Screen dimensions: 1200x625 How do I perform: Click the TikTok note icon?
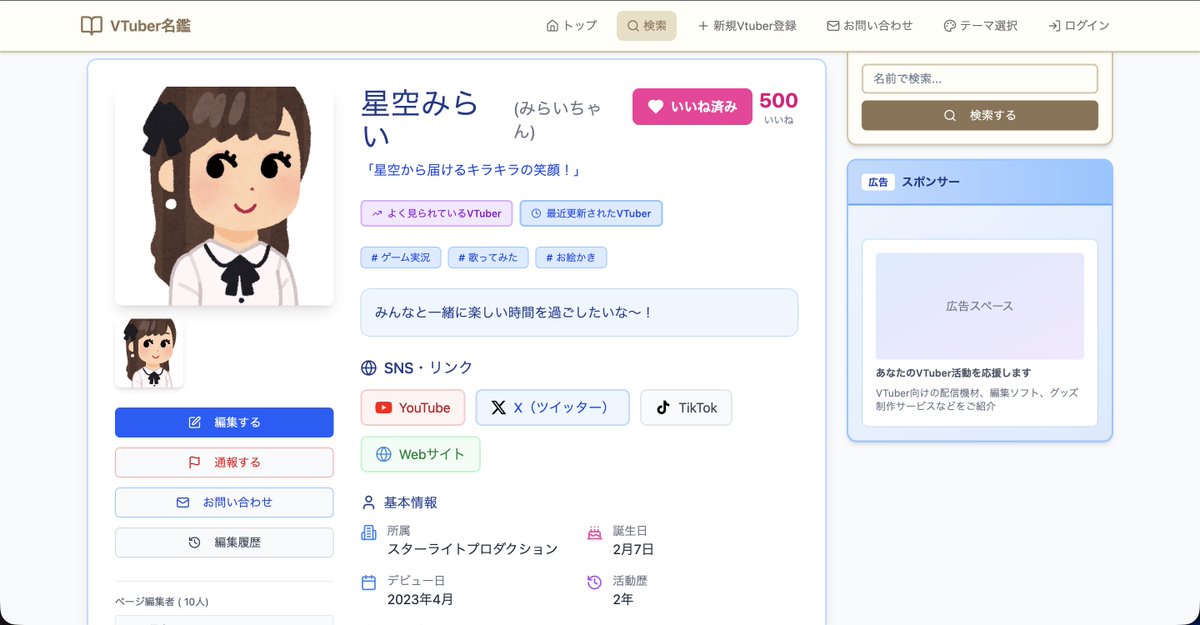pos(662,407)
